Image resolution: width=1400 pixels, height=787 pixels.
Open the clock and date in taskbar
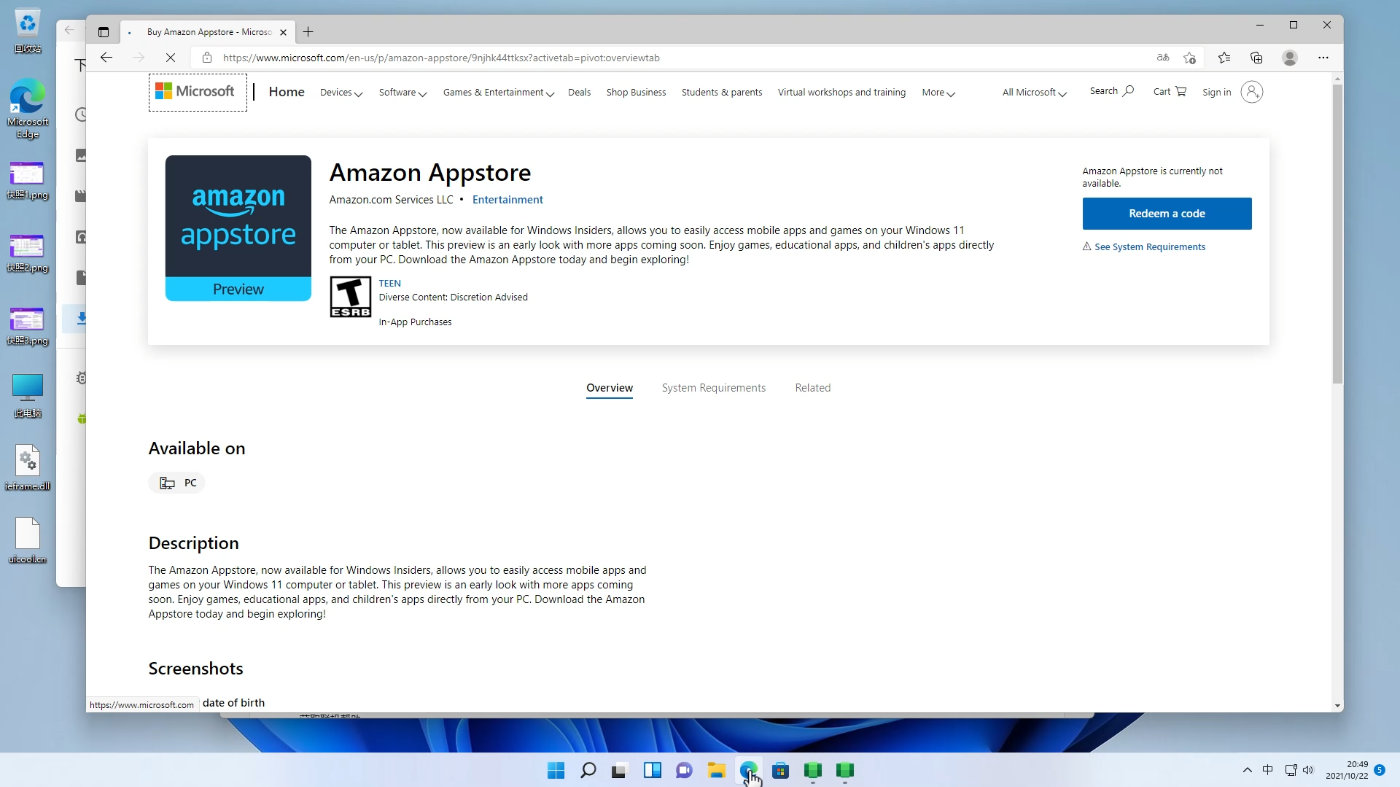[1348, 769]
